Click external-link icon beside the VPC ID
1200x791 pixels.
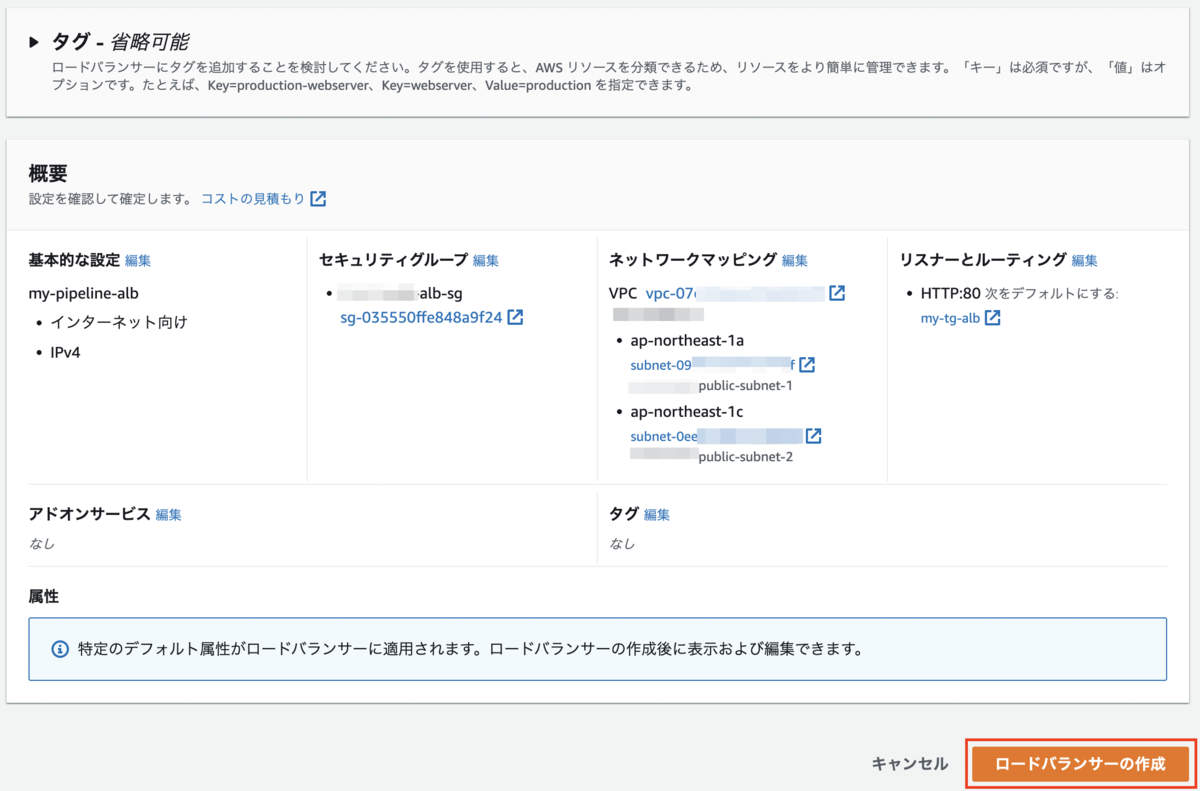click(x=837, y=293)
